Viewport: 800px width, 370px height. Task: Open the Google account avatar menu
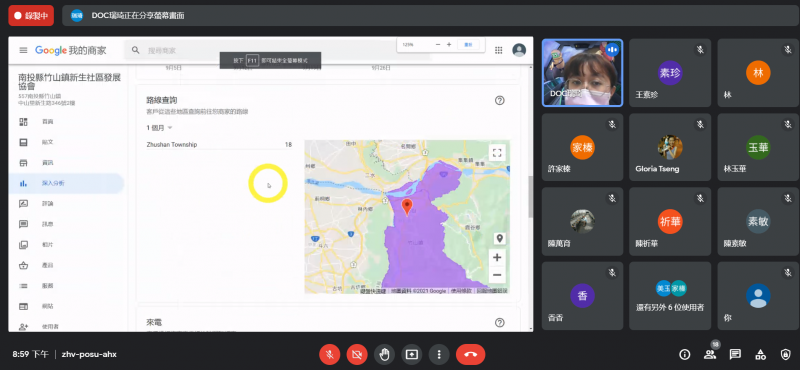point(519,50)
